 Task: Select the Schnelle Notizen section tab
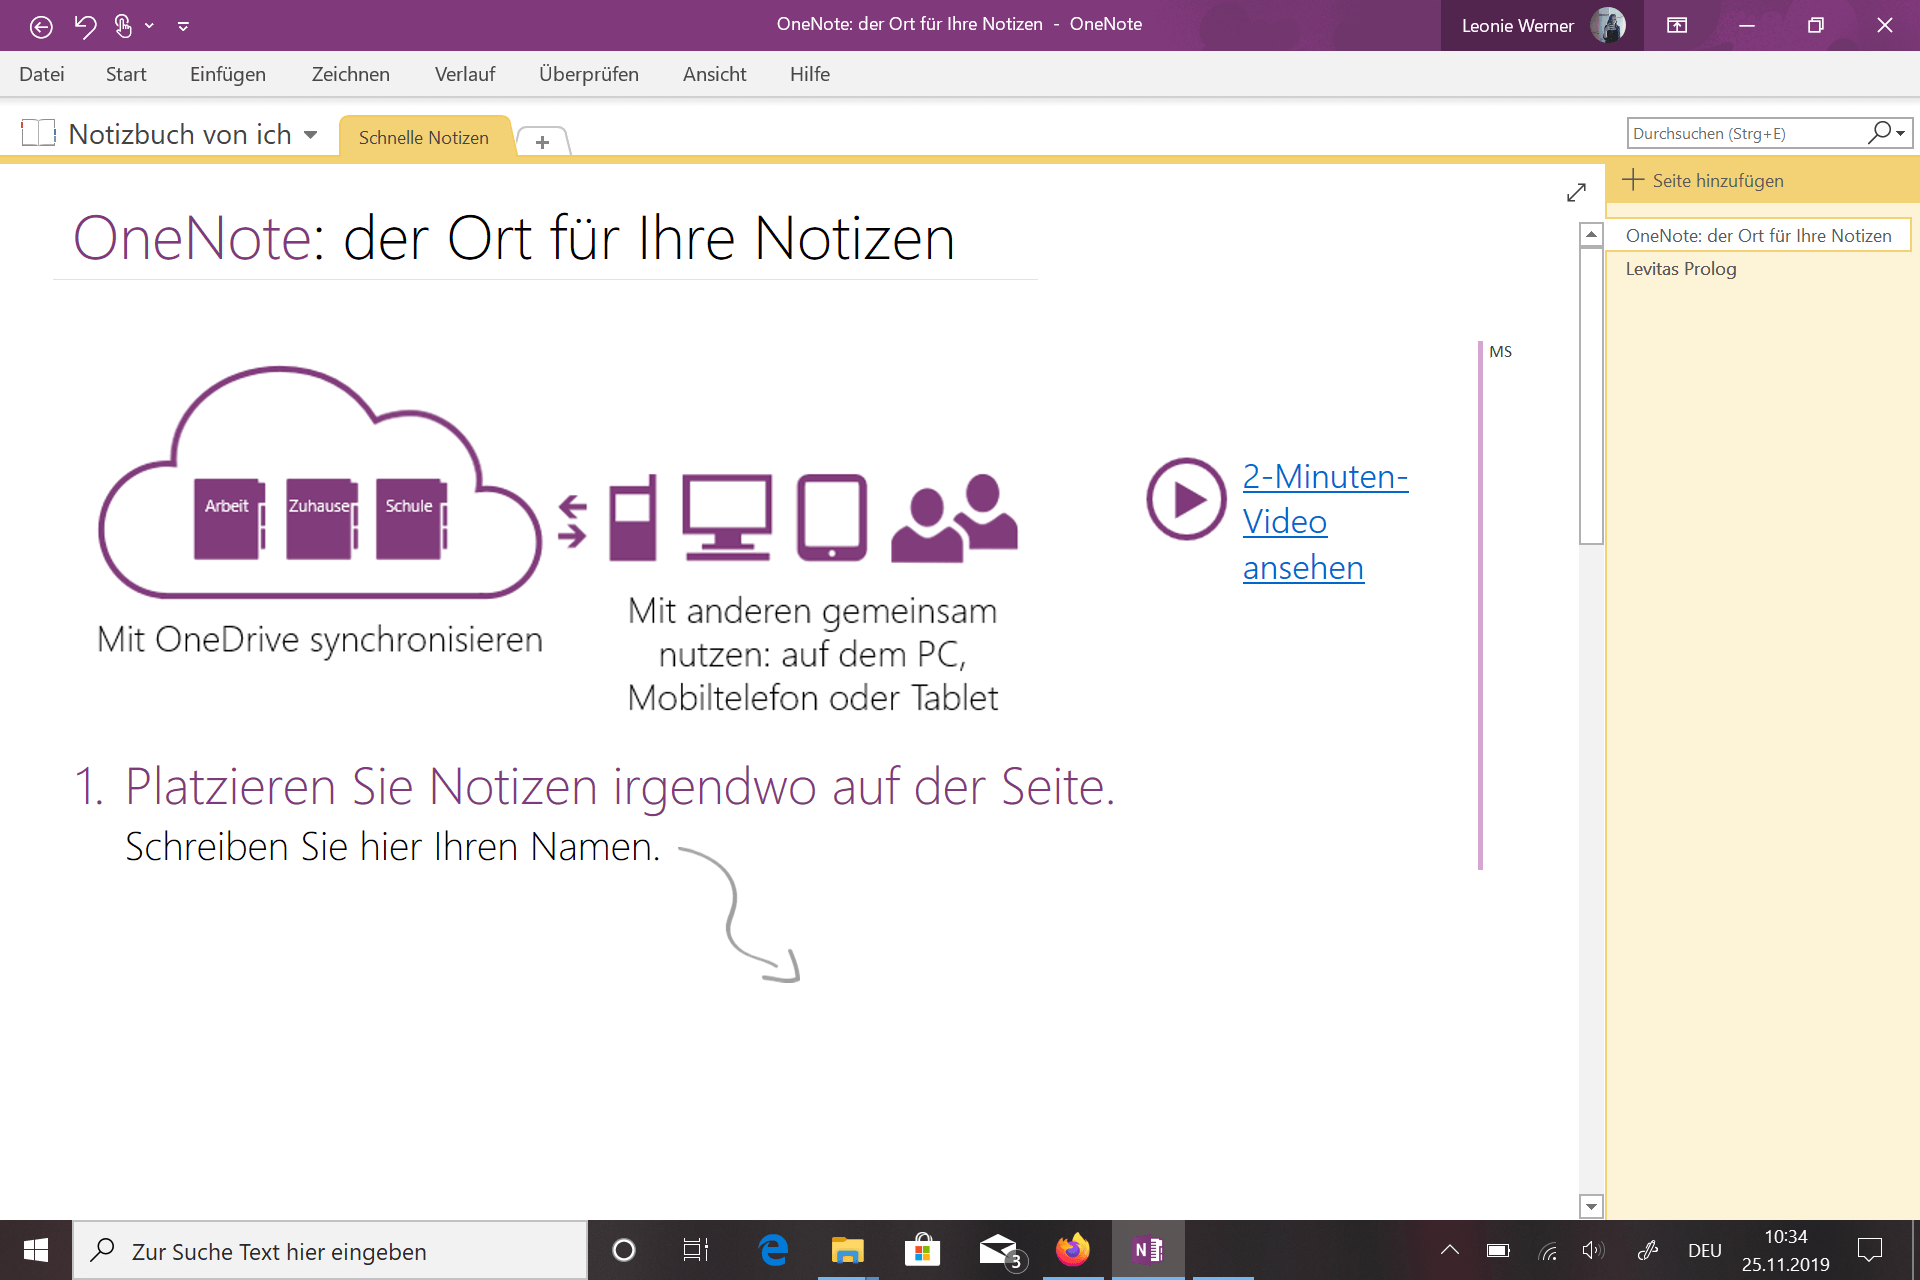[424, 138]
